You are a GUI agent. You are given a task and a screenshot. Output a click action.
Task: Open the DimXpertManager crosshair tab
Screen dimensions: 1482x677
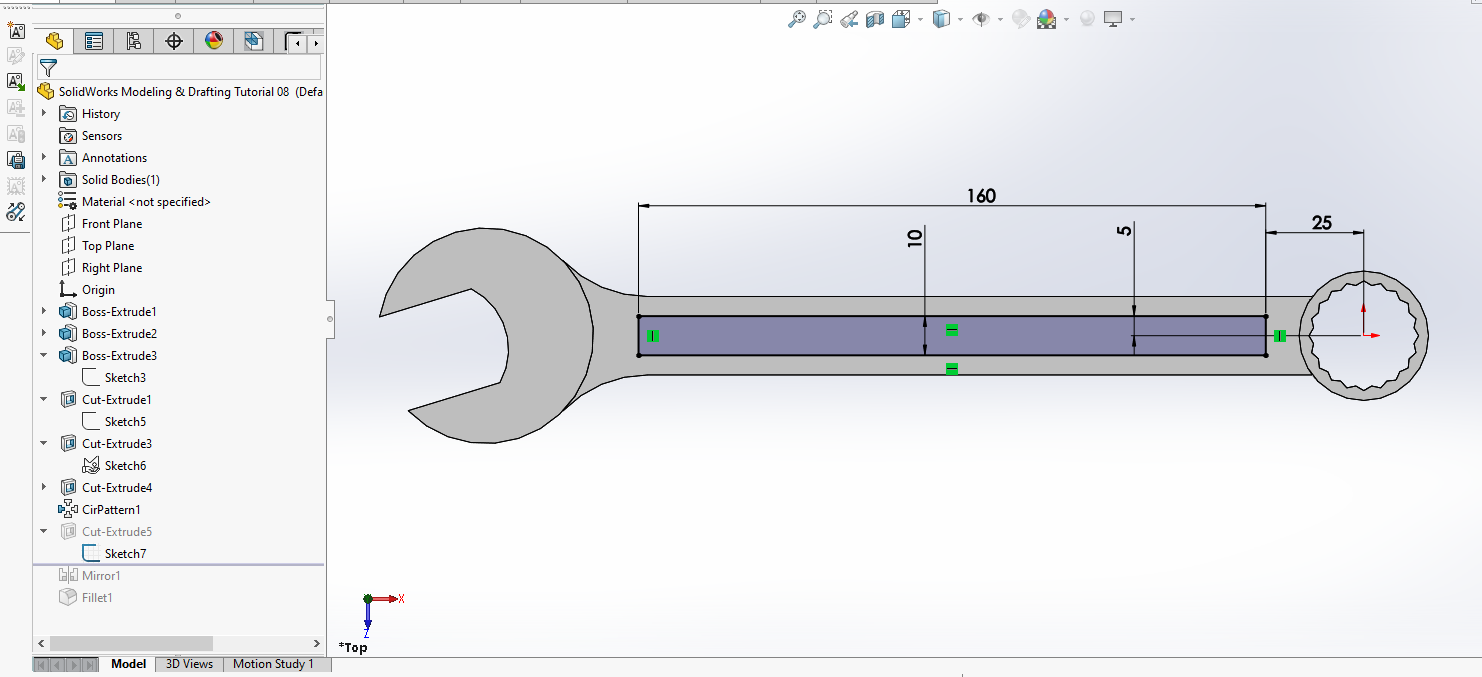tap(174, 41)
